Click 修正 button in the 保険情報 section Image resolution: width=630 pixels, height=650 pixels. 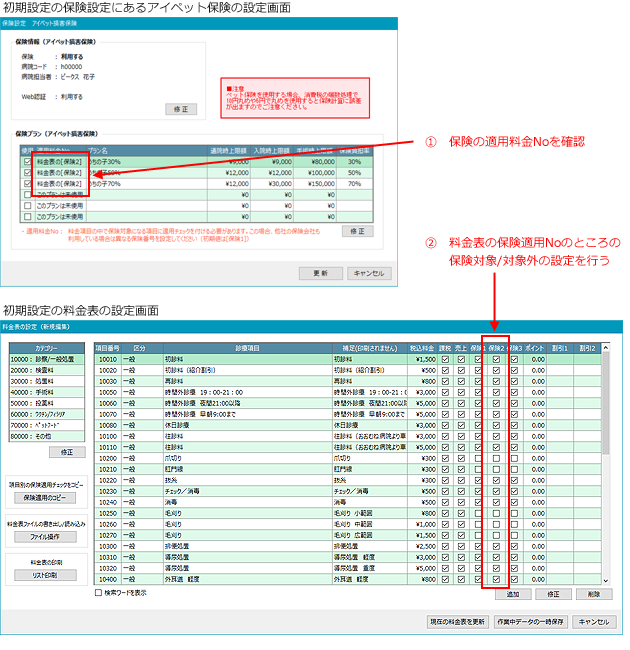(x=181, y=109)
